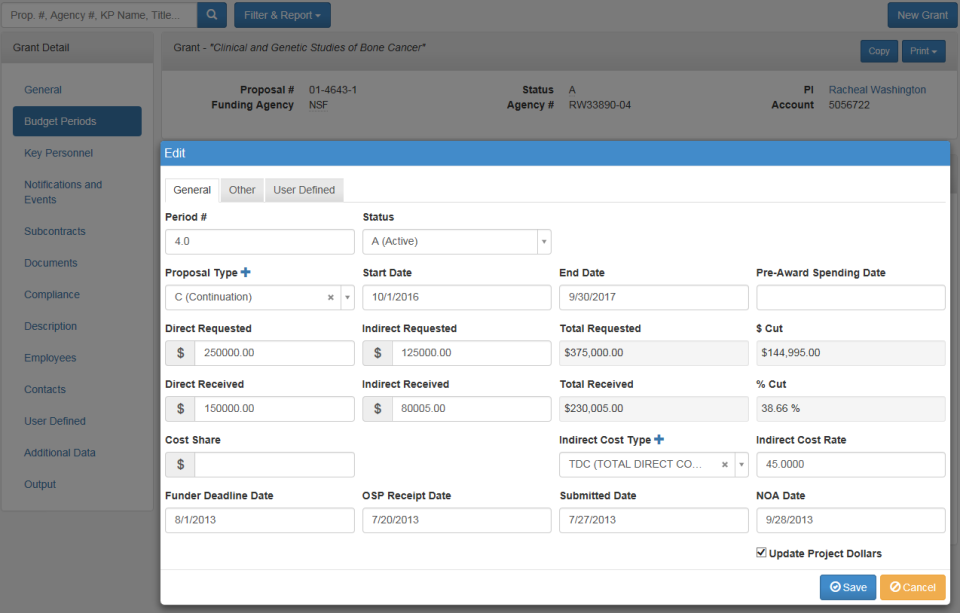Image resolution: width=960 pixels, height=613 pixels.
Task: Click the dollar icon on Direct Requested
Action: 181,353
